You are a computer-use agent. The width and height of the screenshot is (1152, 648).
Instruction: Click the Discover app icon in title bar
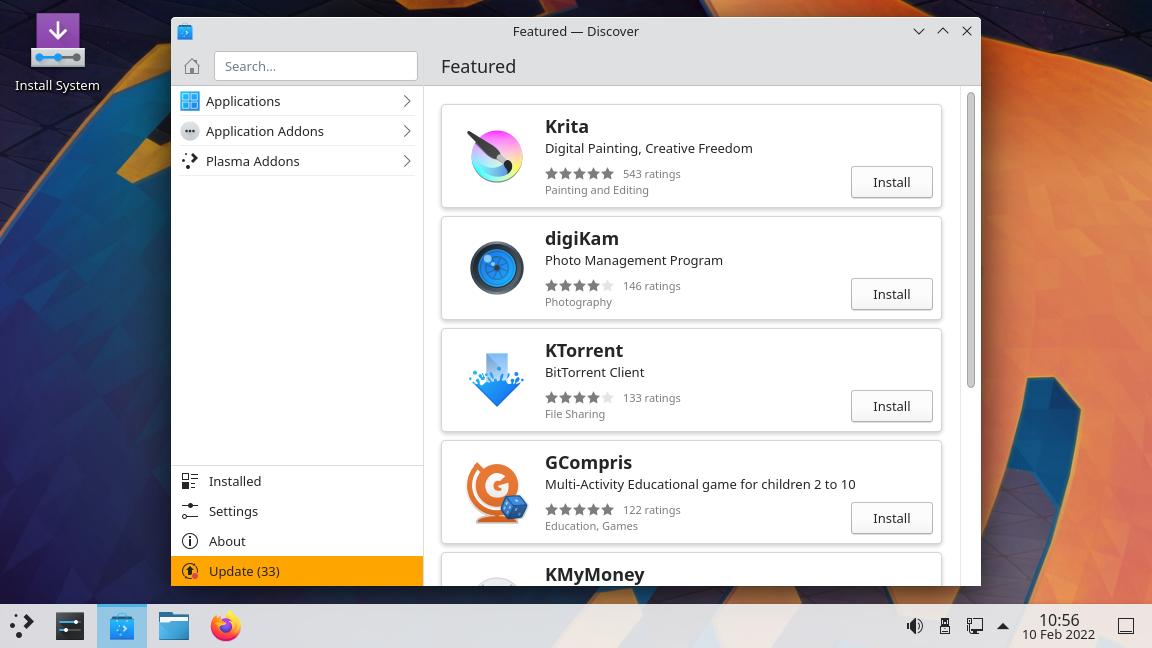click(x=185, y=32)
